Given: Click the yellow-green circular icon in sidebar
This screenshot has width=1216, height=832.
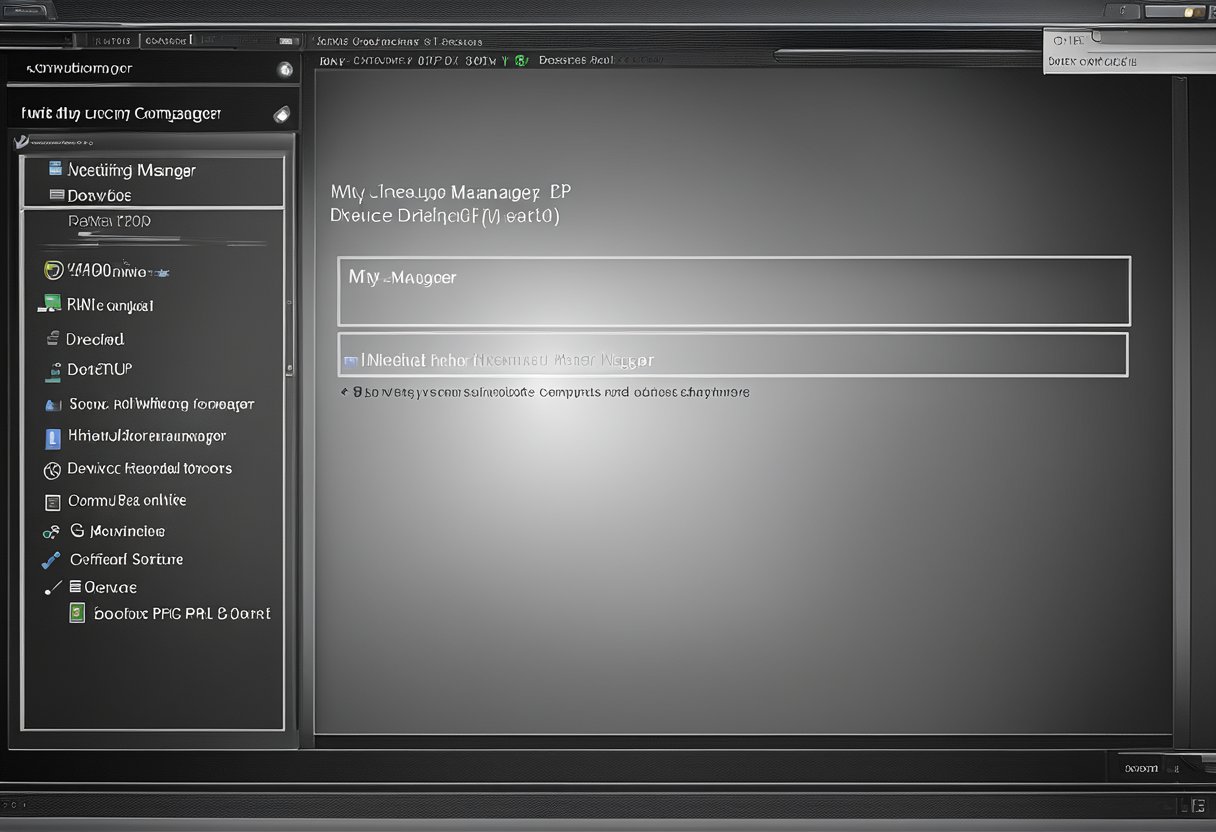Looking at the screenshot, I should pyautogui.click(x=54, y=270).
